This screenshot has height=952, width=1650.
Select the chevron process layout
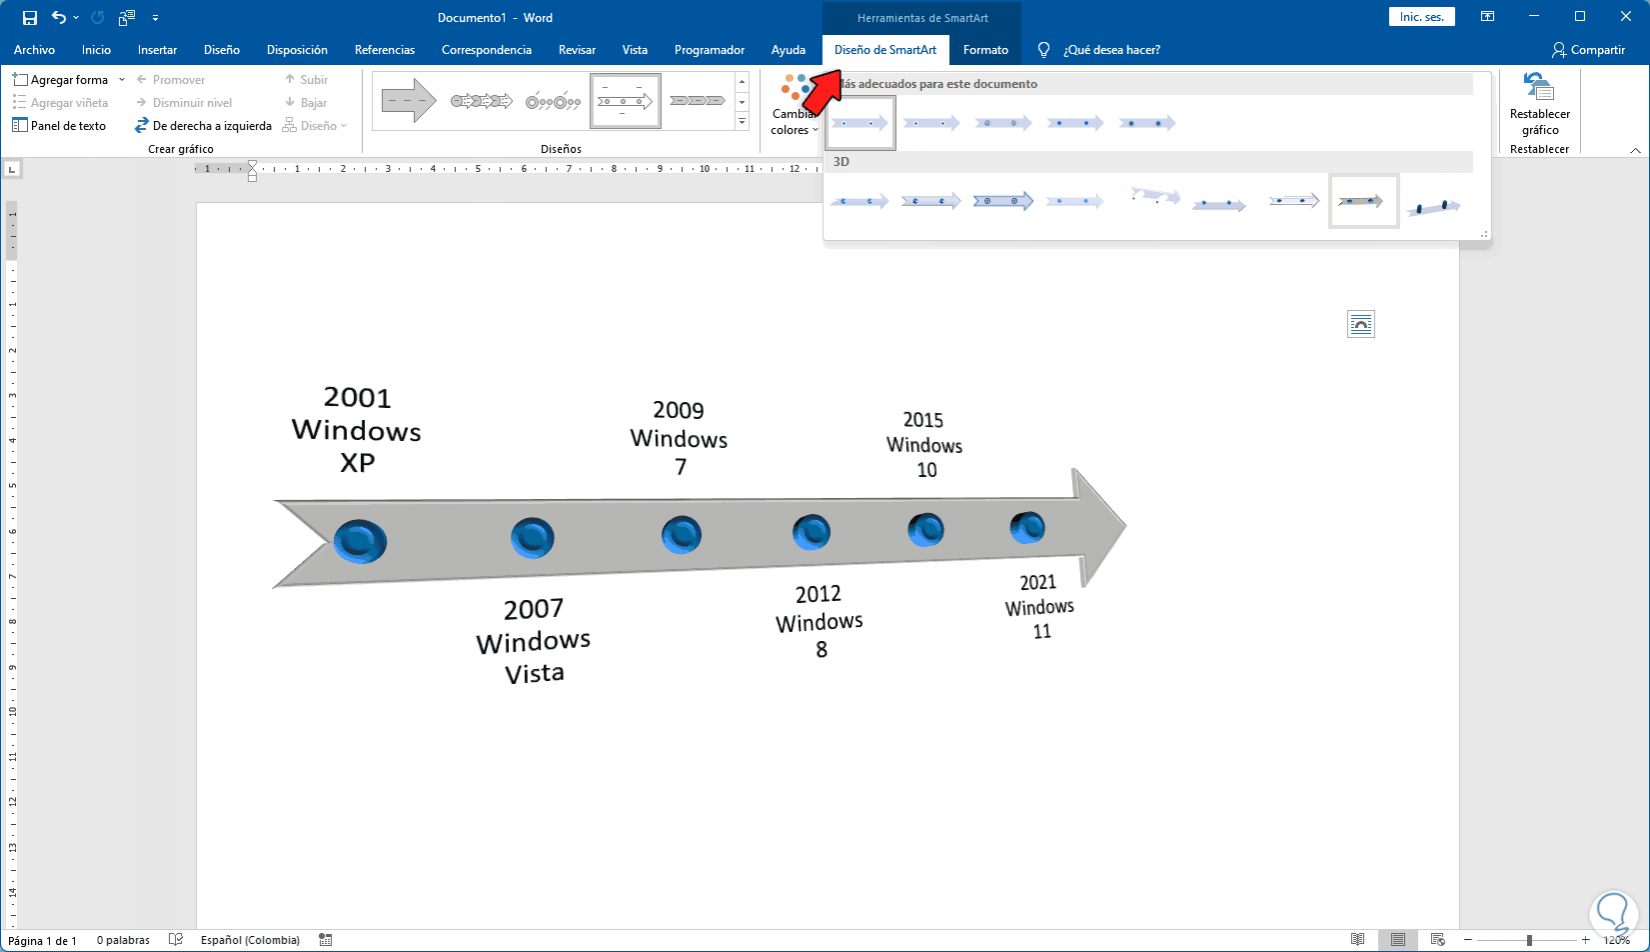tap(698, 101)
